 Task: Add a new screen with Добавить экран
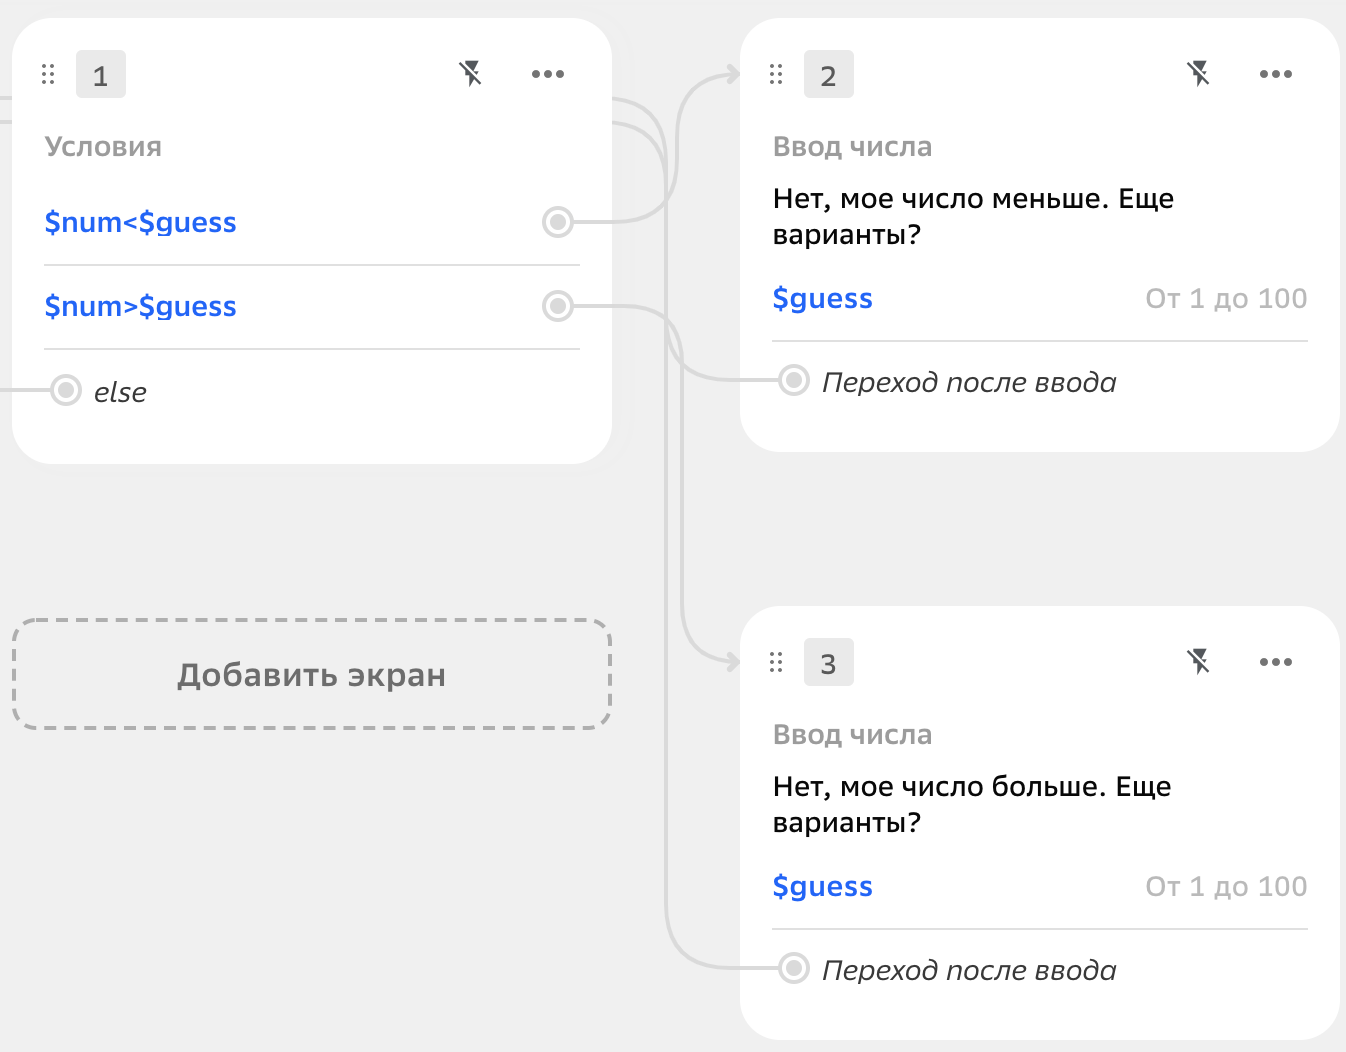click(311, 674)
